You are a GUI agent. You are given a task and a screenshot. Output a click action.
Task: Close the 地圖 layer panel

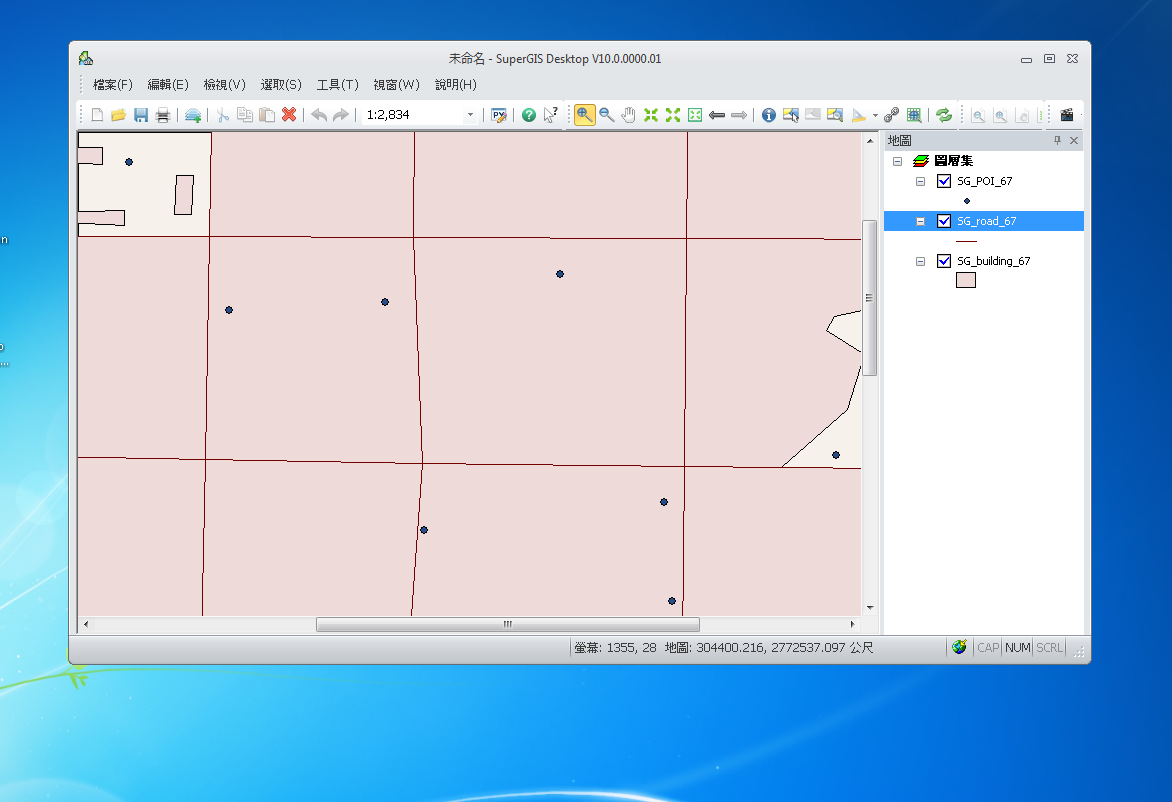coord(1074,141)
